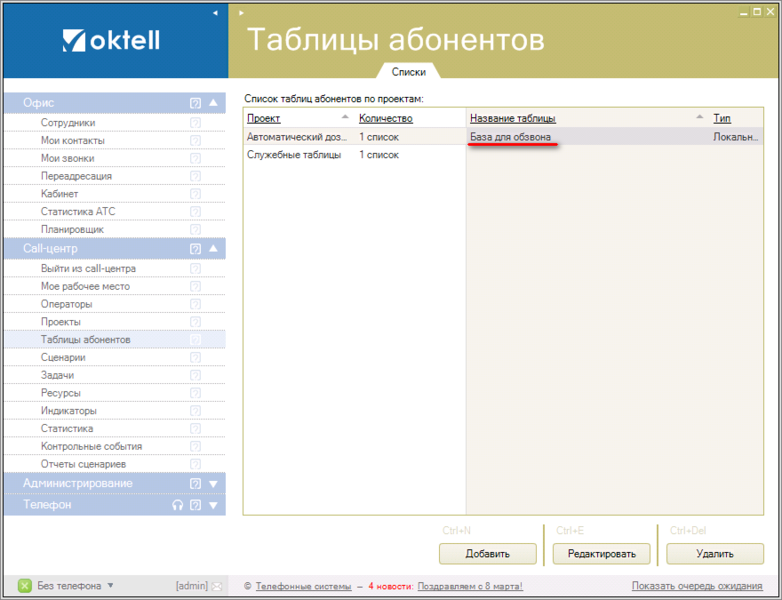782x600 pixels.
Task: Click the Редактировать button
Action: tap(601, 554)
